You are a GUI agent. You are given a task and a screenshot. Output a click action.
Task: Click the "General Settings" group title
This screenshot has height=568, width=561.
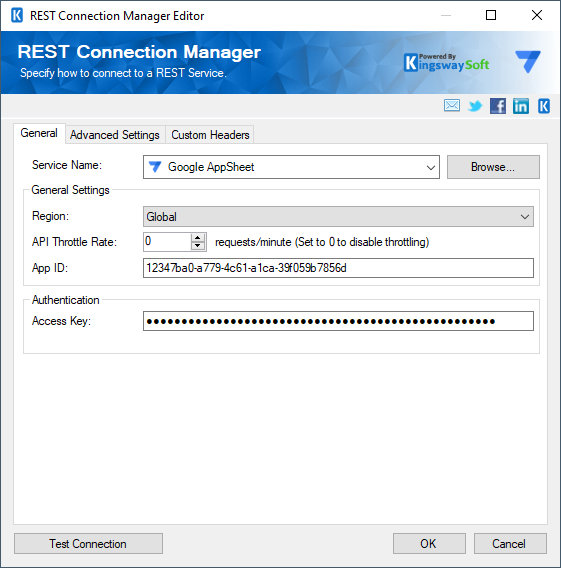coord(70,190)
